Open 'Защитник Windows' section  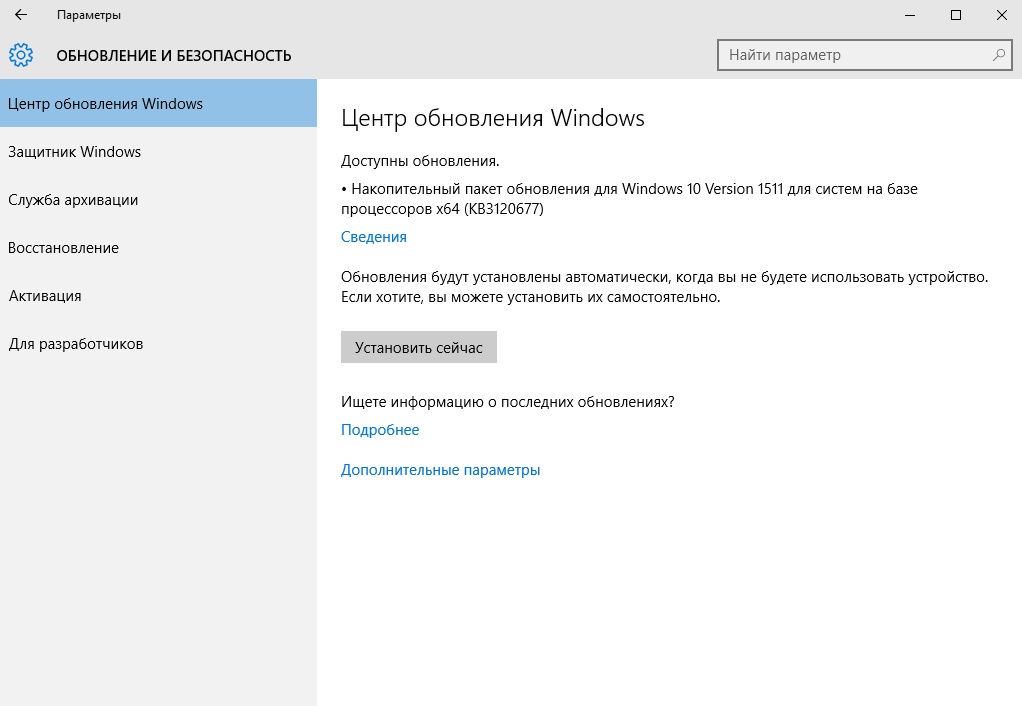(x=158, y=152)
